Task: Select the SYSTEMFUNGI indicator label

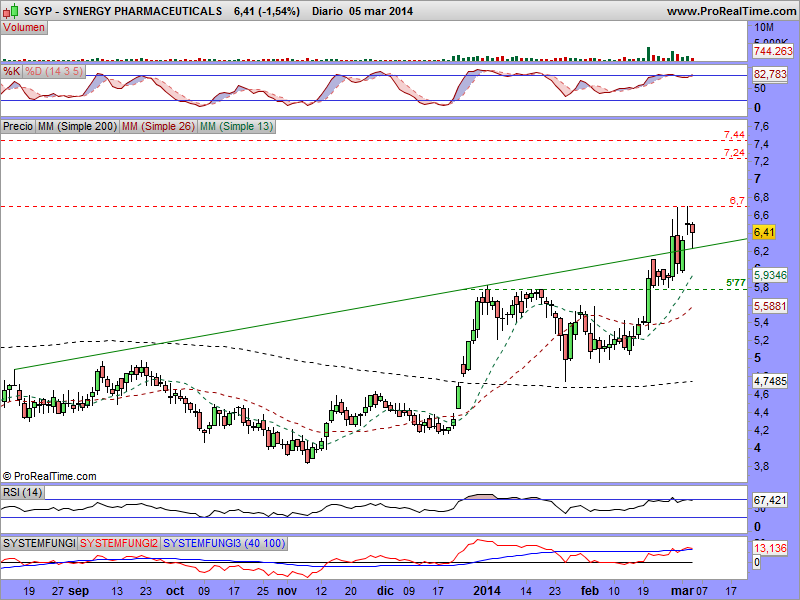Action: coord(39,543)
